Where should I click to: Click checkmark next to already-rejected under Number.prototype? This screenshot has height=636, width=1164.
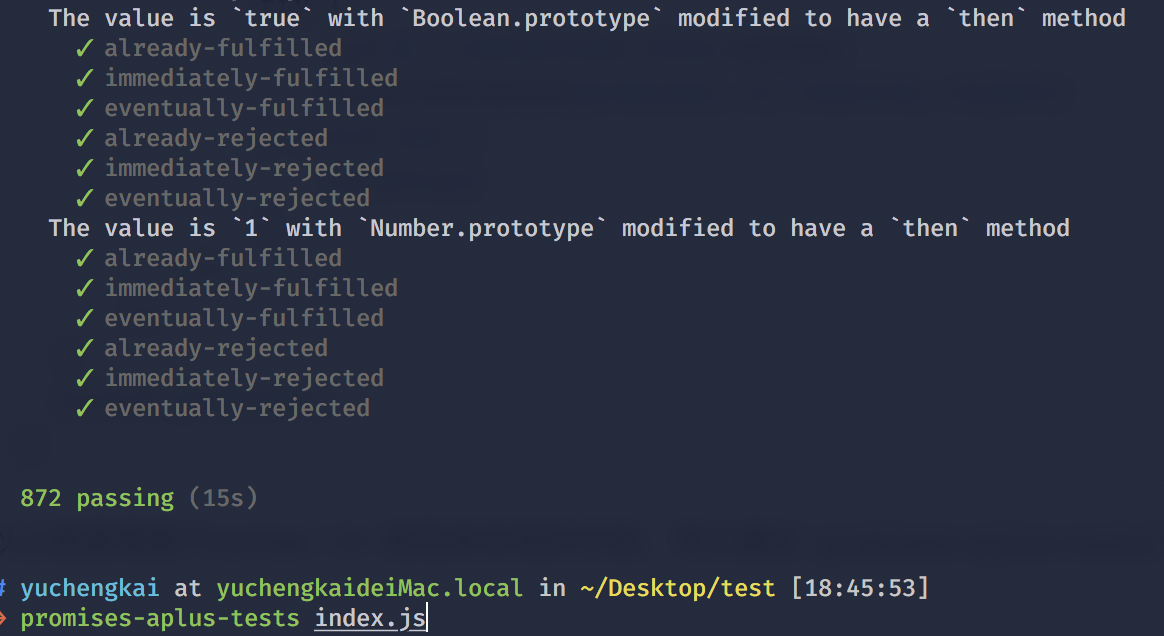pyautogui.click(x=85, y=348)
